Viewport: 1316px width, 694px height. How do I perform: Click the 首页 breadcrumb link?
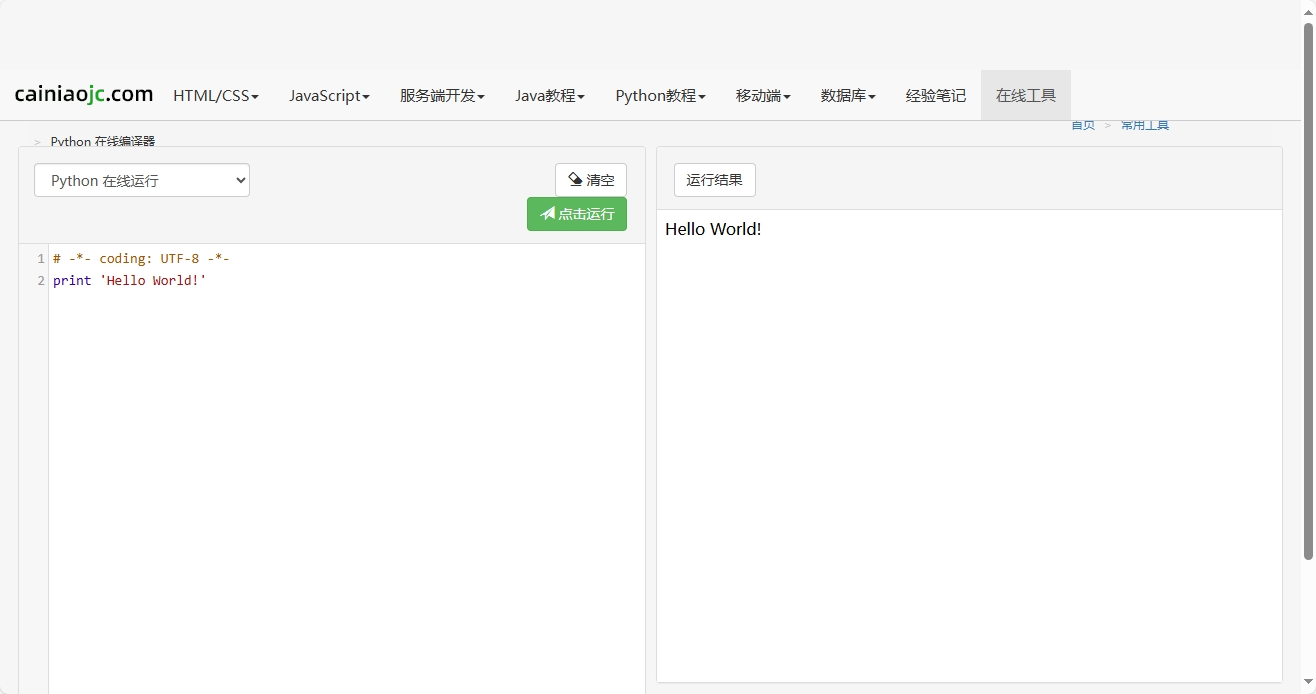(x=1083, y=125)
